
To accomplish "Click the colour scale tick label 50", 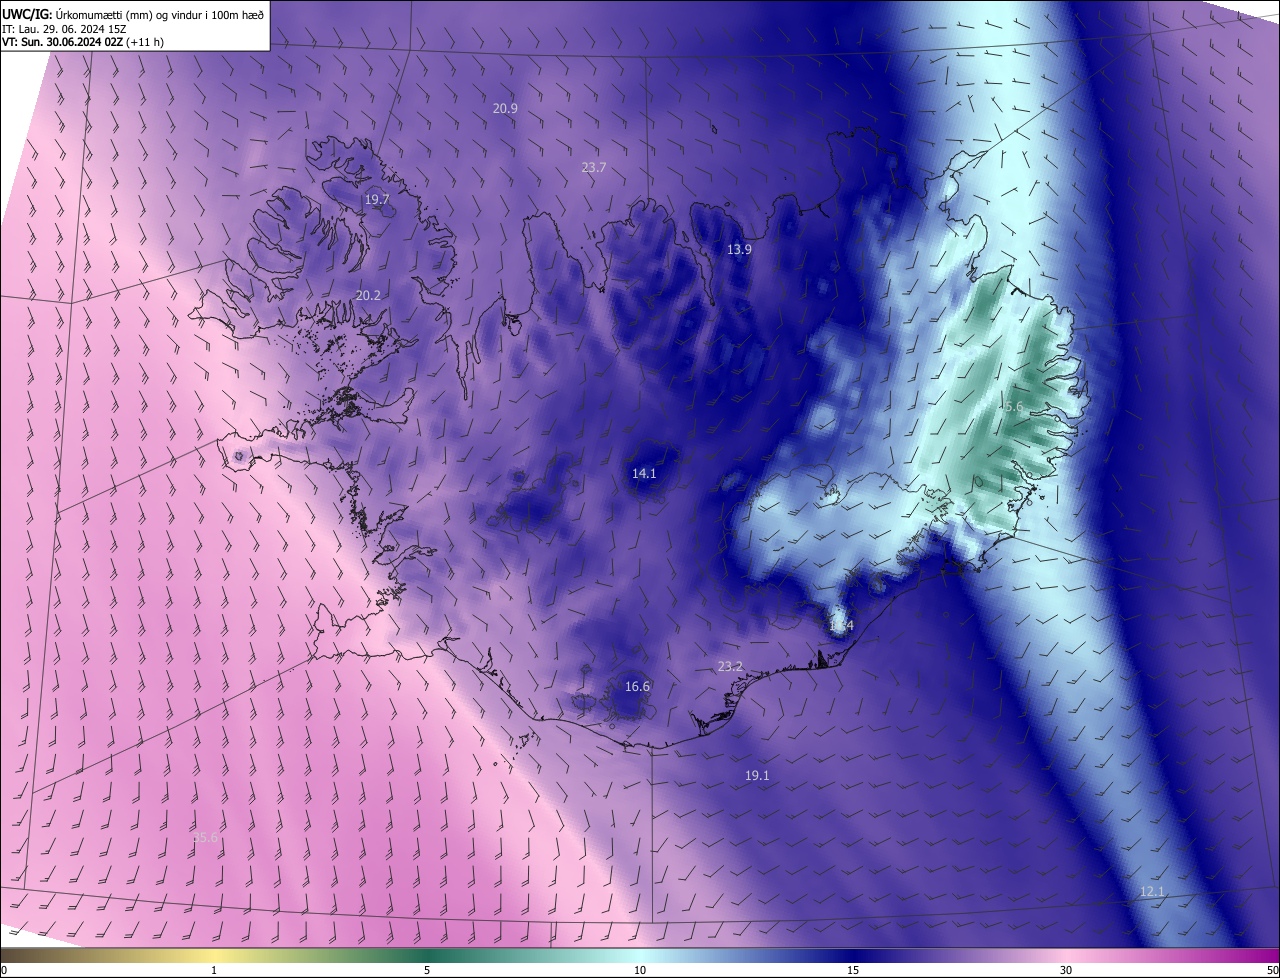I will pyautogui.click(x=1272, y=970).
